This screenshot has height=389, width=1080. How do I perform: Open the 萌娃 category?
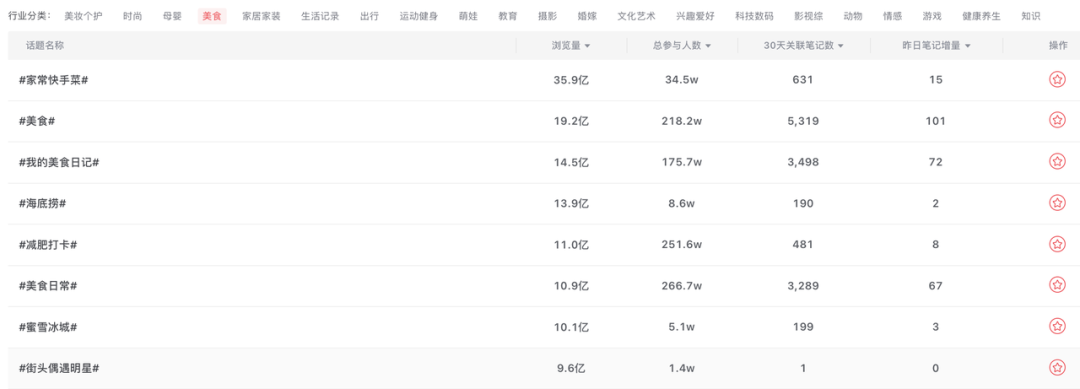click(468, 16)
